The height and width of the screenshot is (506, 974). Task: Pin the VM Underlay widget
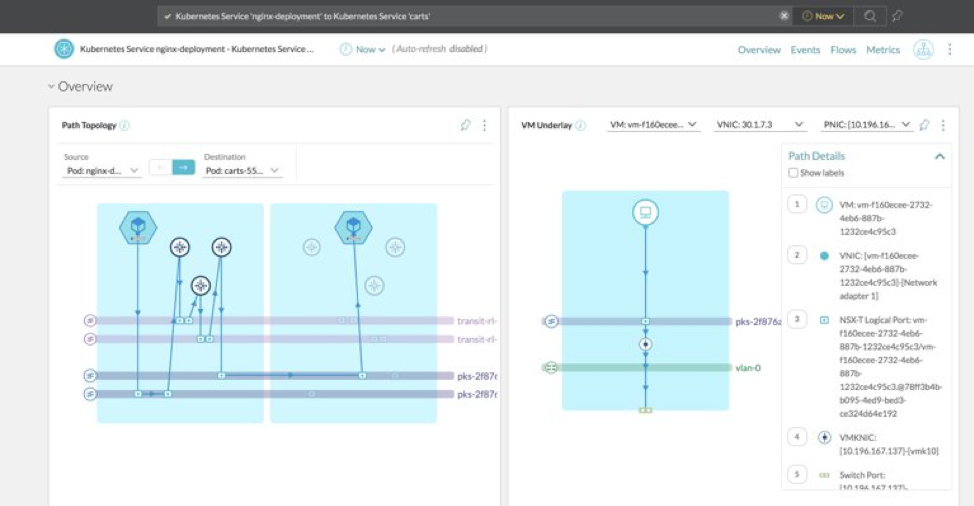924,125
